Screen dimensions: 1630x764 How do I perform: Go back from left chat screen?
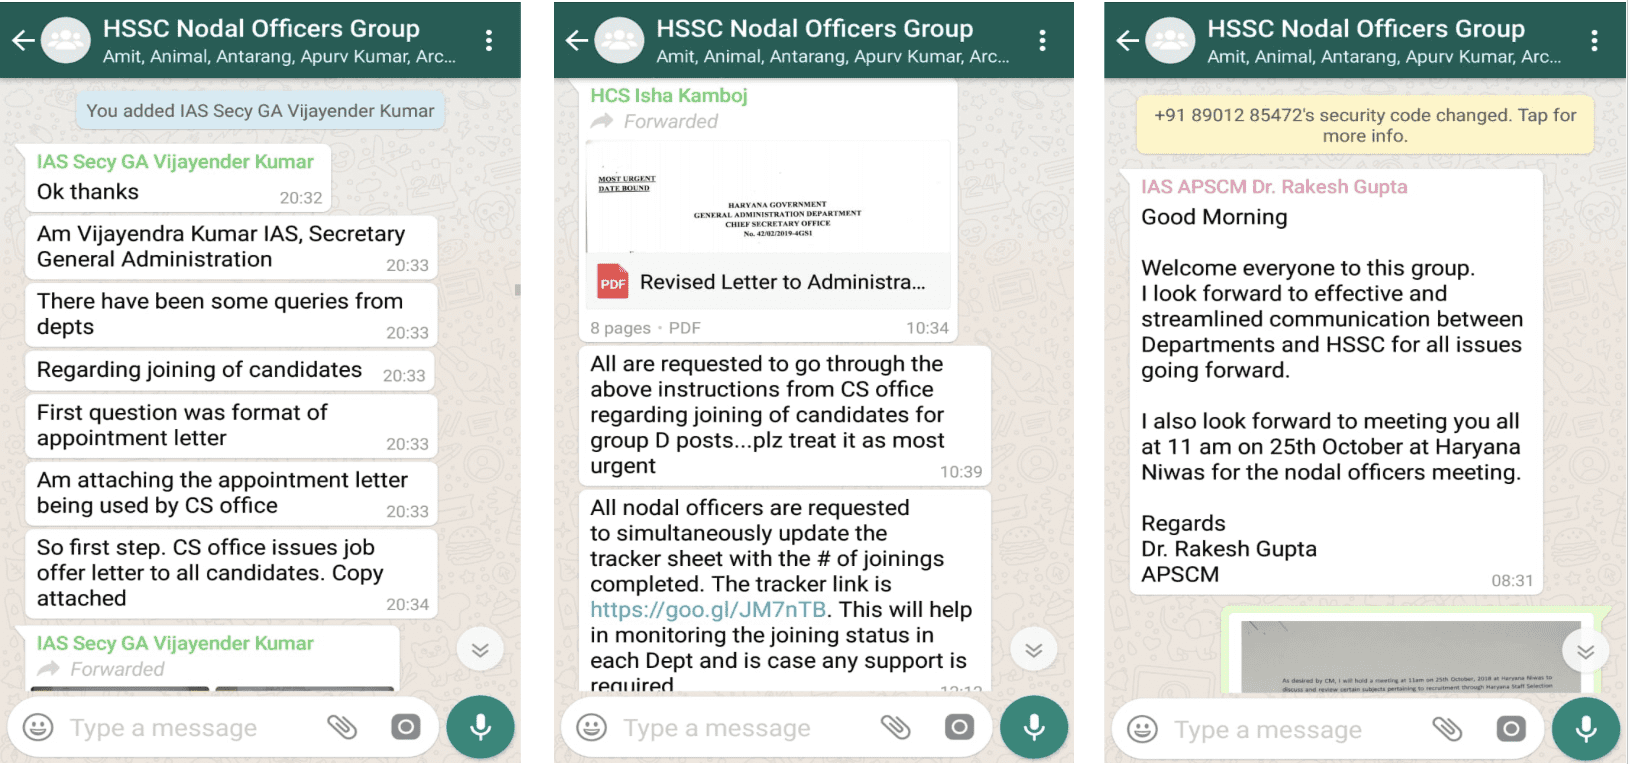[x=23, y=40]
